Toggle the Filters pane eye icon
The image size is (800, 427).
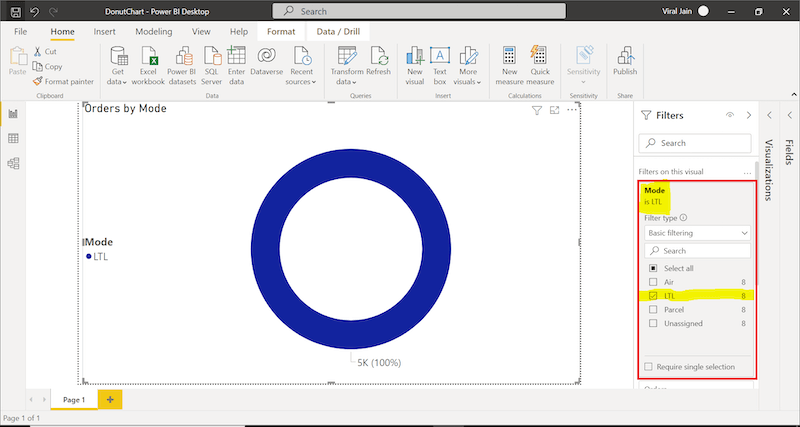coord(730,115)
